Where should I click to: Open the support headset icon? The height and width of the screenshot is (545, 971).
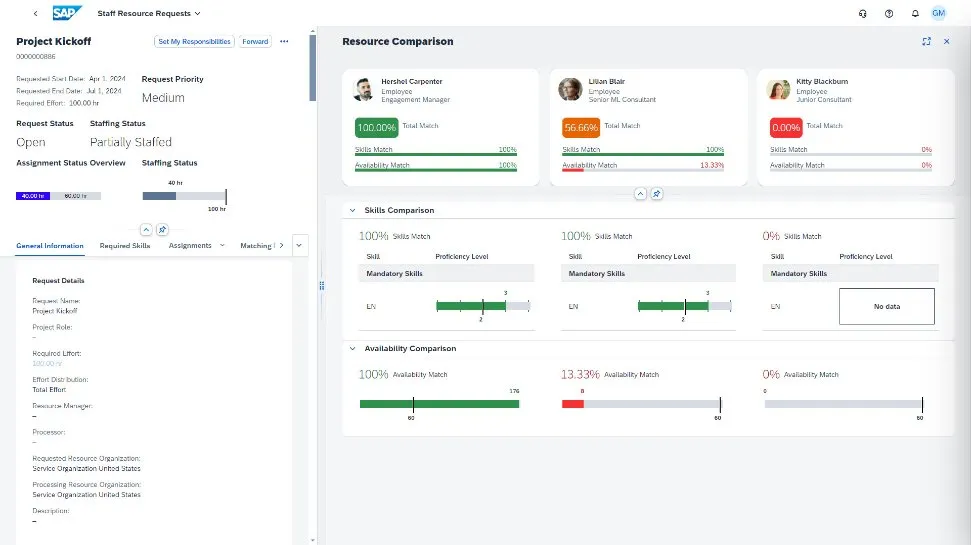863,14
